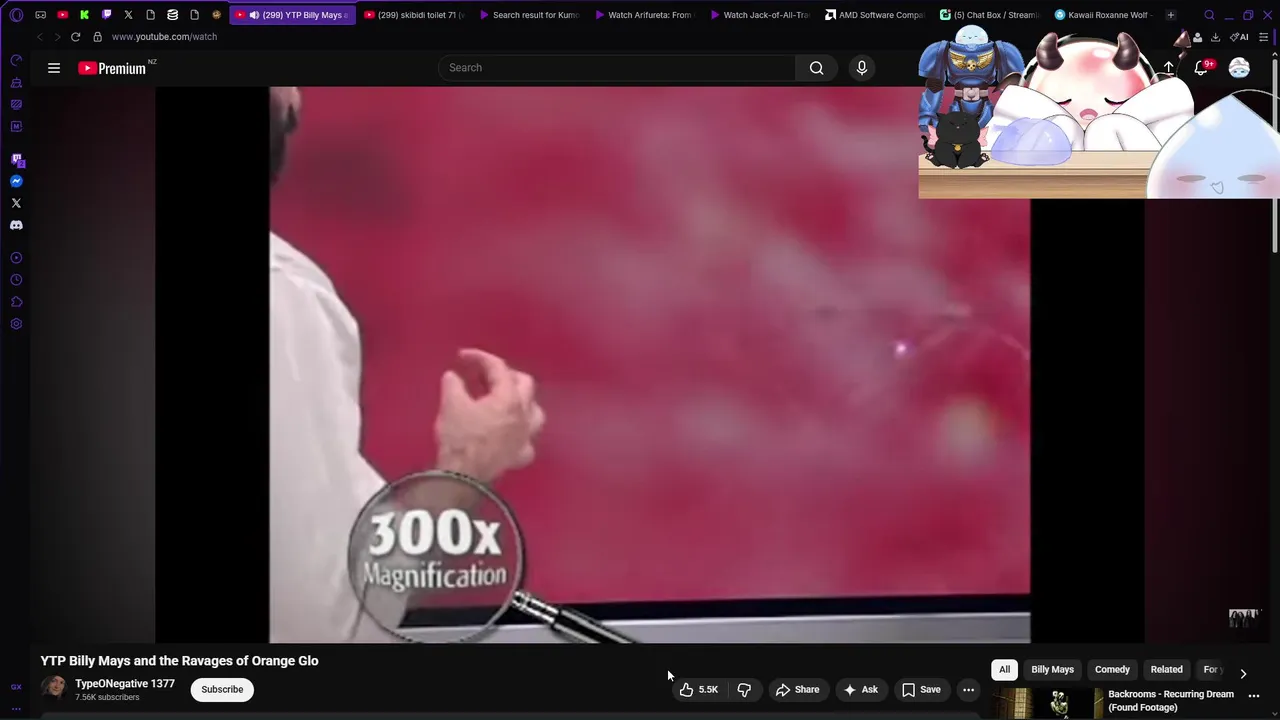View site security lock info
1280x720 pixels.
[97, 37]
